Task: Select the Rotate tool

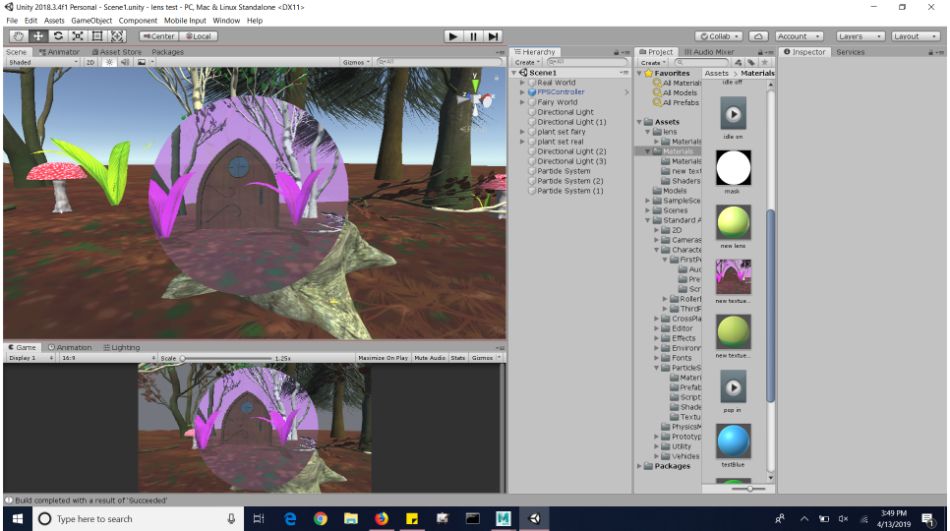Action: [x=58, y=36]
